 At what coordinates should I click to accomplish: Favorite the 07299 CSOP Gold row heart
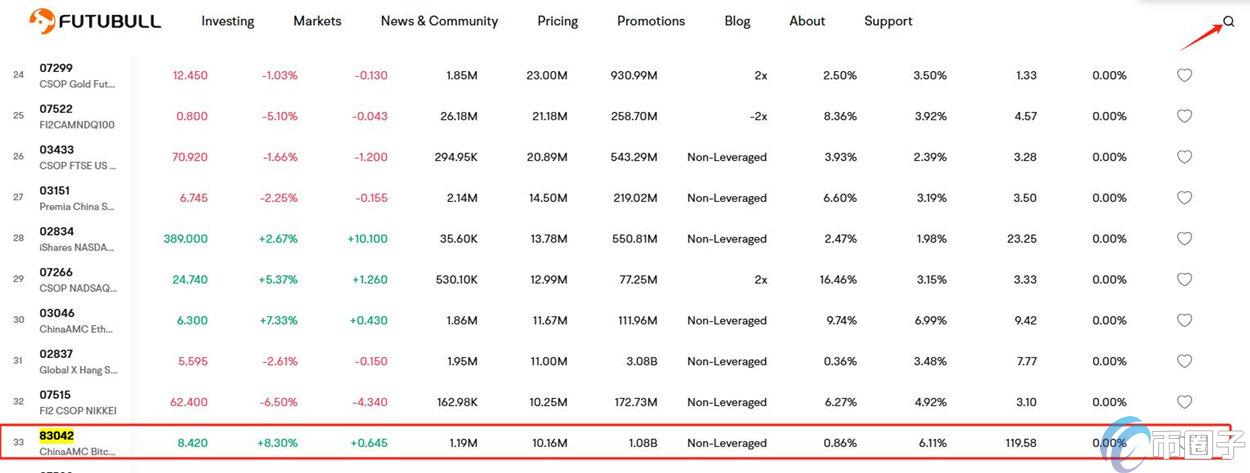pos(1184,75)
